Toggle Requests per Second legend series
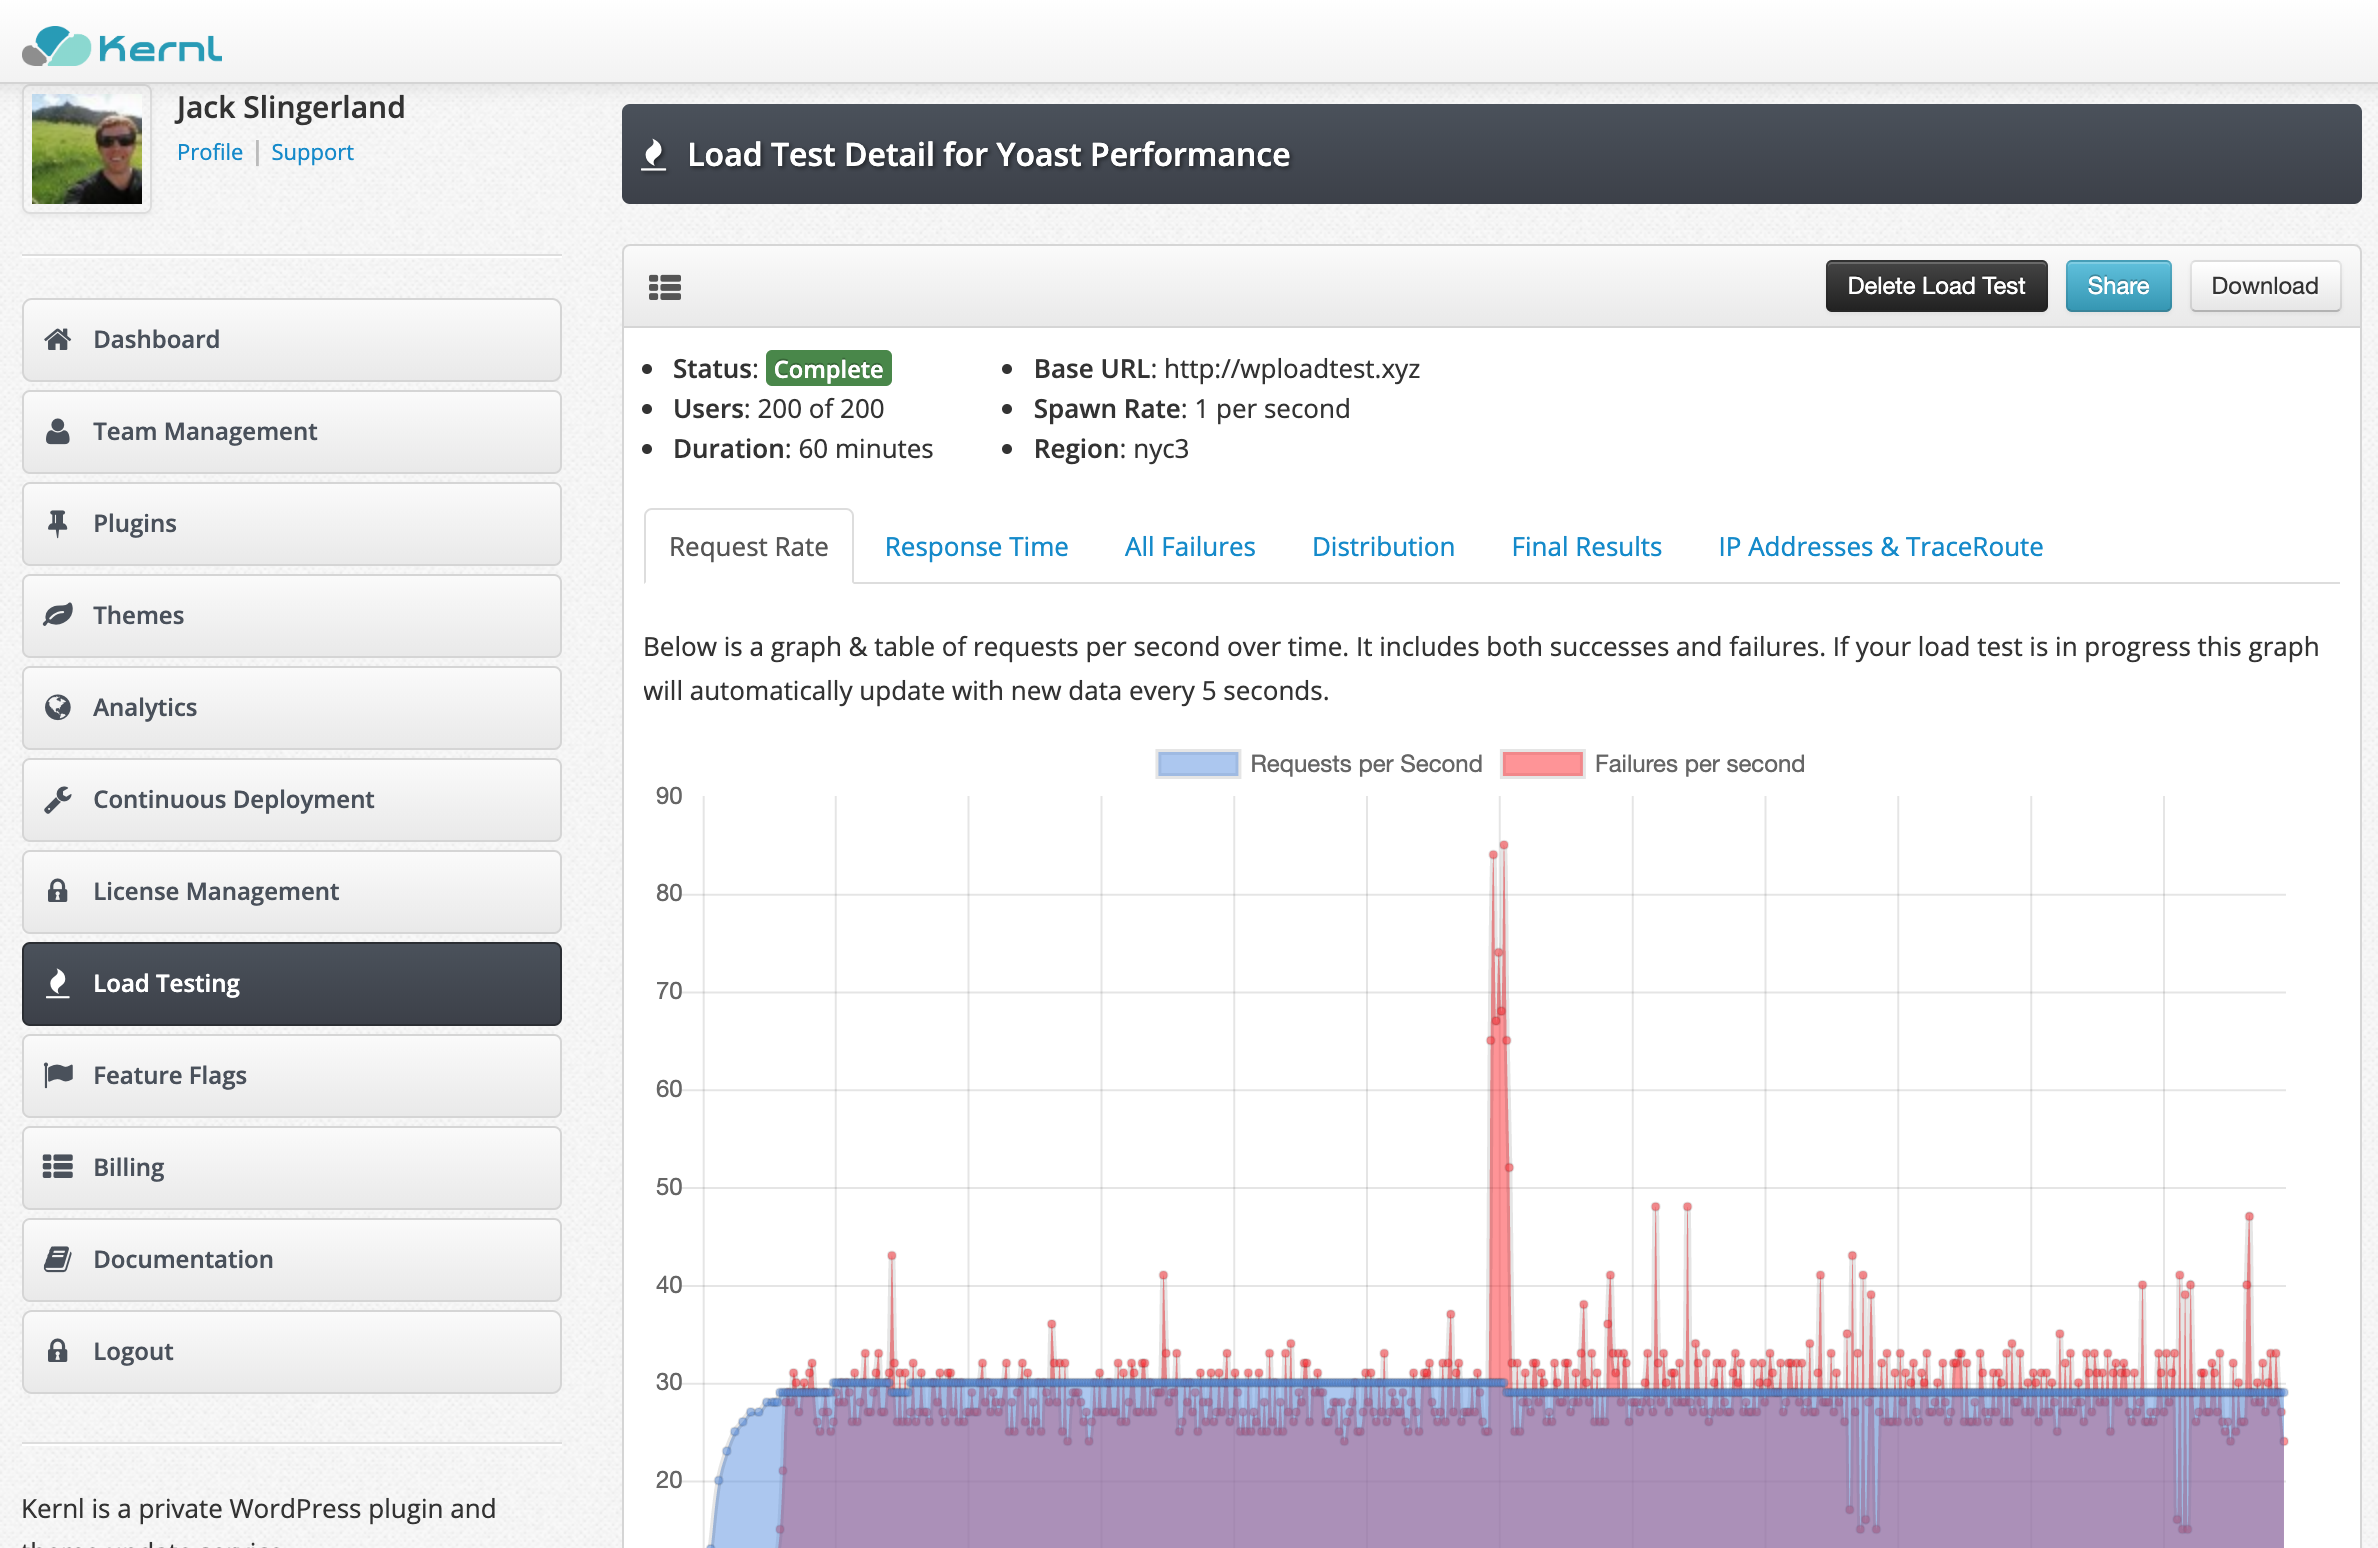 tap(1198, 764)
